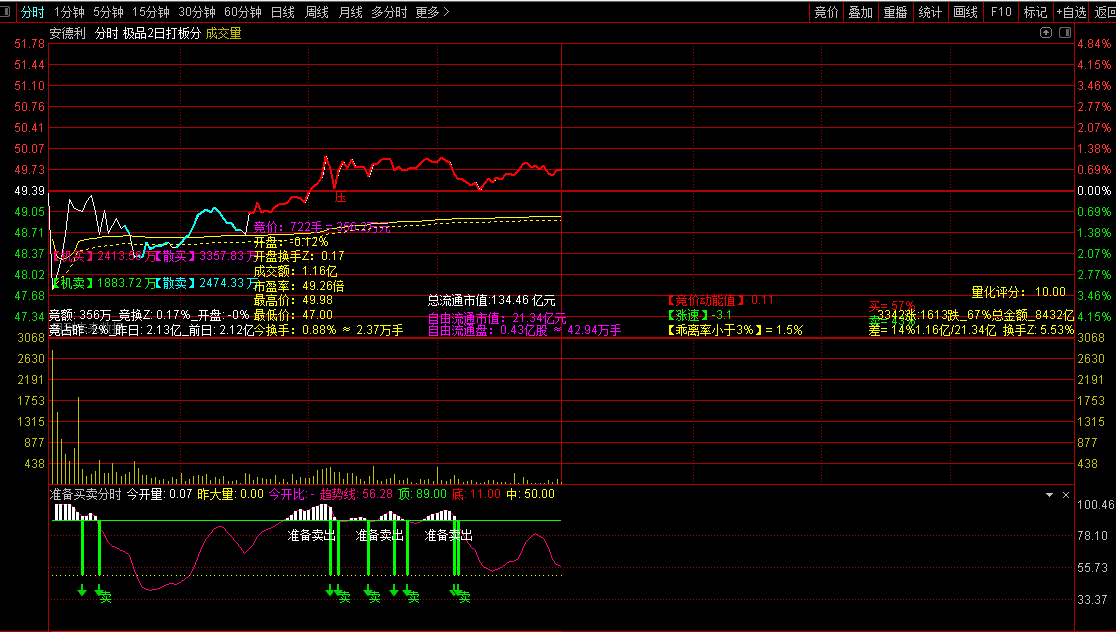1116x632 pixels.
Task: Click the 100.46 indicator scale value
Action: 1096,505
